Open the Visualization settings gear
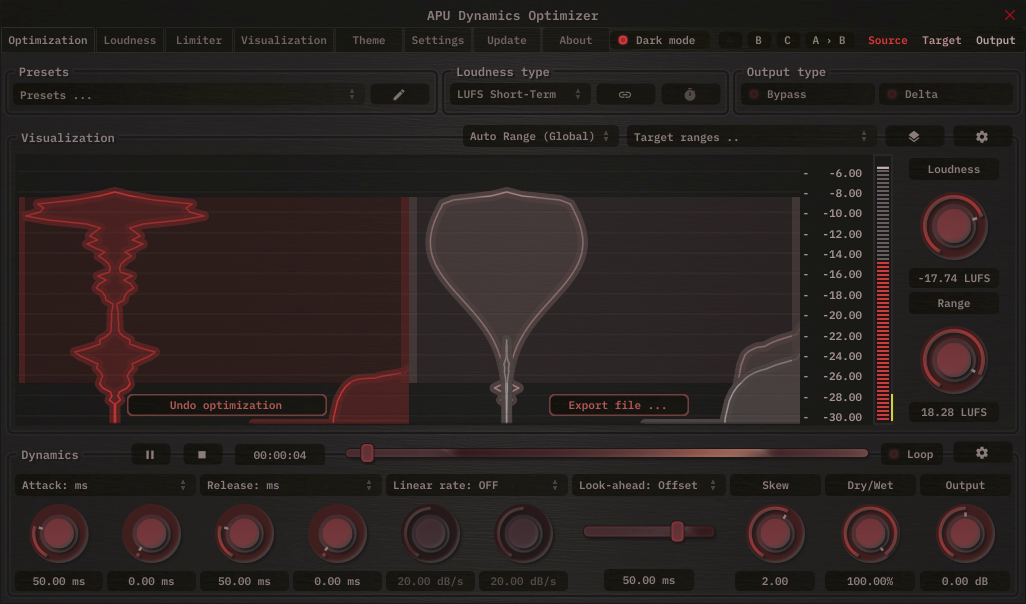Viewport: 1026px width, 604px height. pos(981,135)
